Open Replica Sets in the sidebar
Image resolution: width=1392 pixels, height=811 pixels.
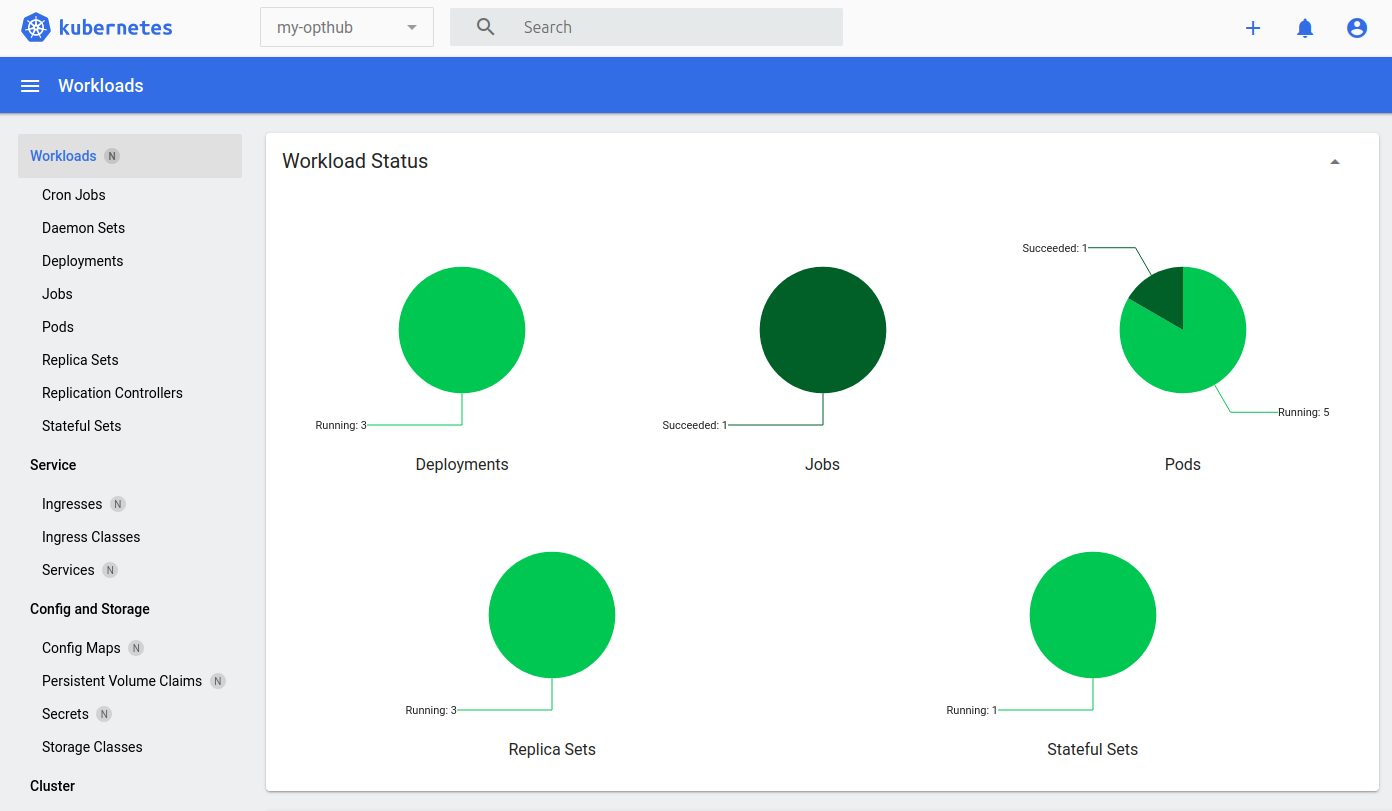point(80,360)
